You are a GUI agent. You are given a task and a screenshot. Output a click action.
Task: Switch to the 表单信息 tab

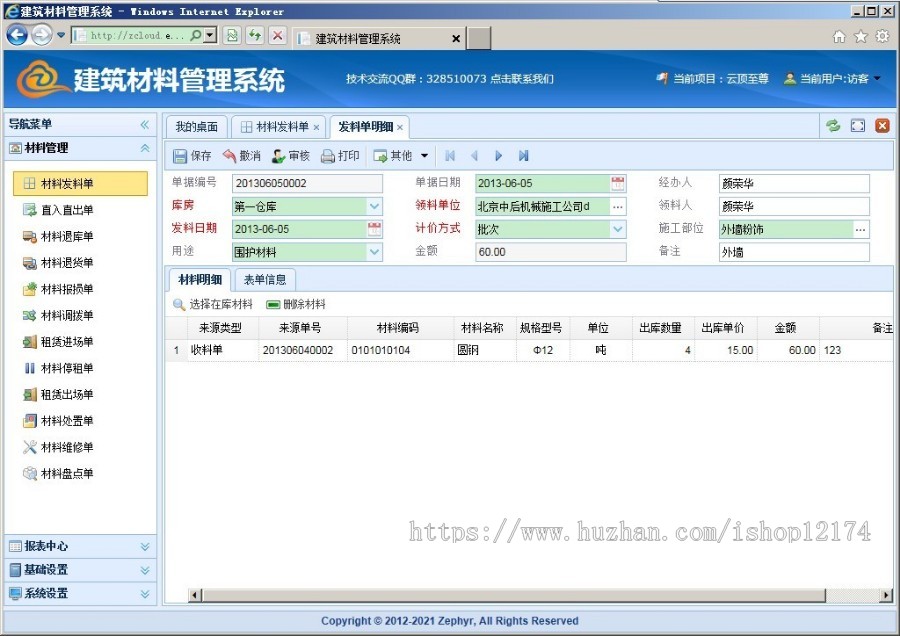click(265, 279)
